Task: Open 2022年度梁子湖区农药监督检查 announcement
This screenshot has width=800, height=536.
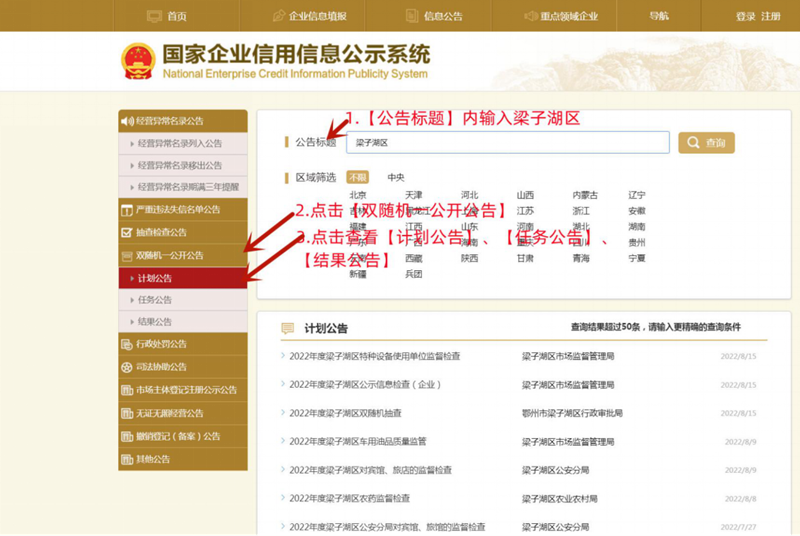Action: [349, 498]
